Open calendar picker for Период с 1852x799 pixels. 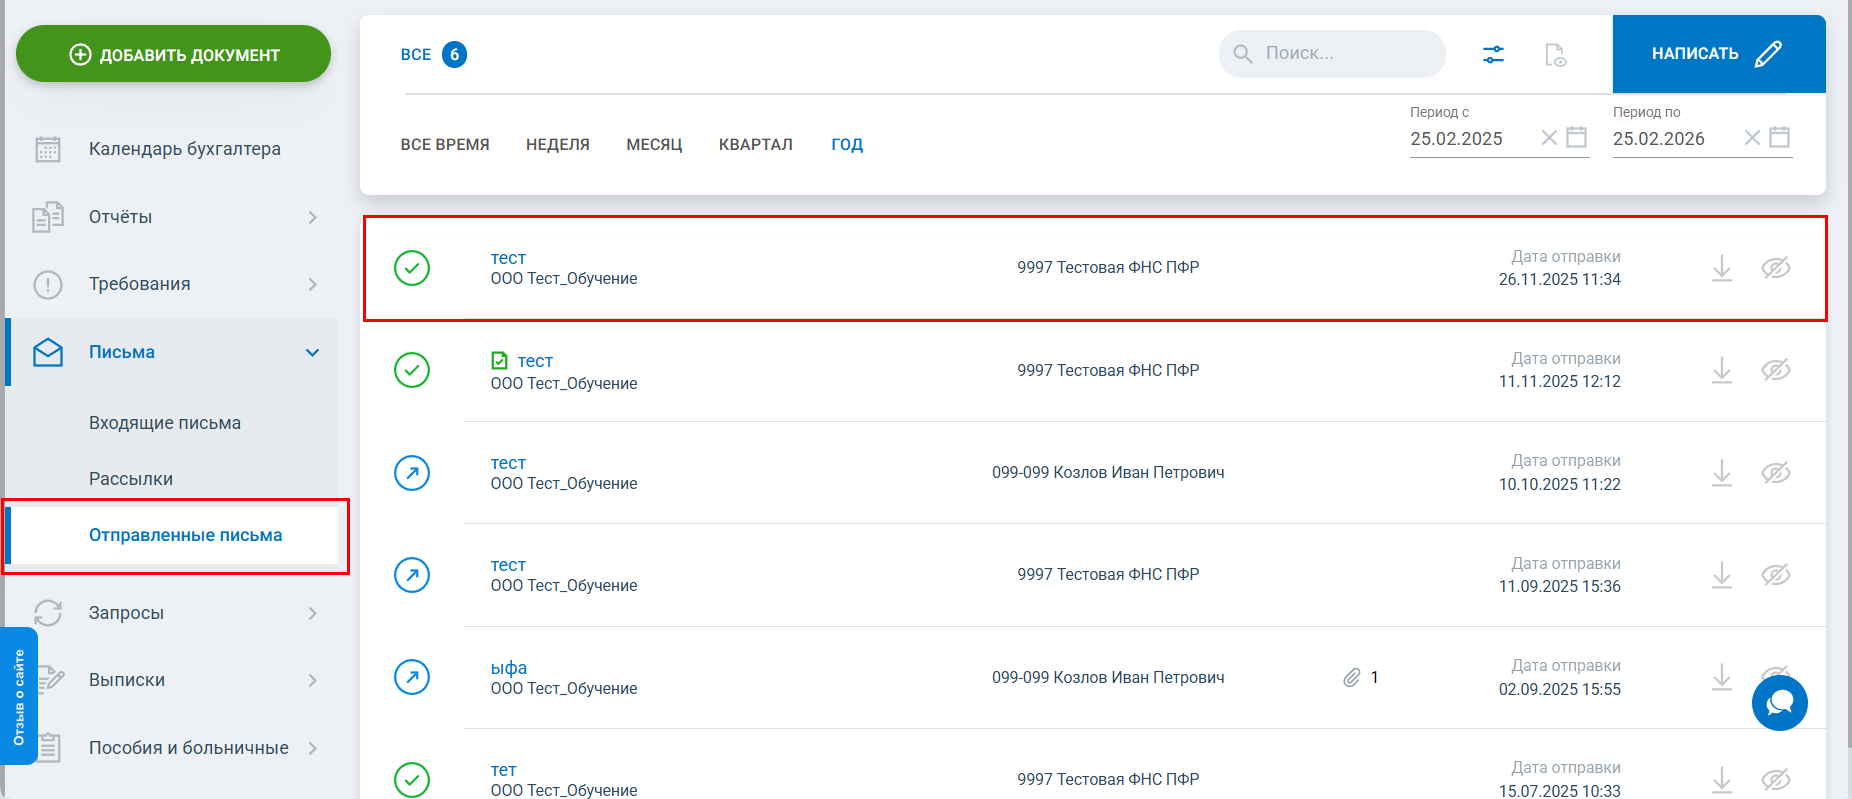tap(1576, 137)
